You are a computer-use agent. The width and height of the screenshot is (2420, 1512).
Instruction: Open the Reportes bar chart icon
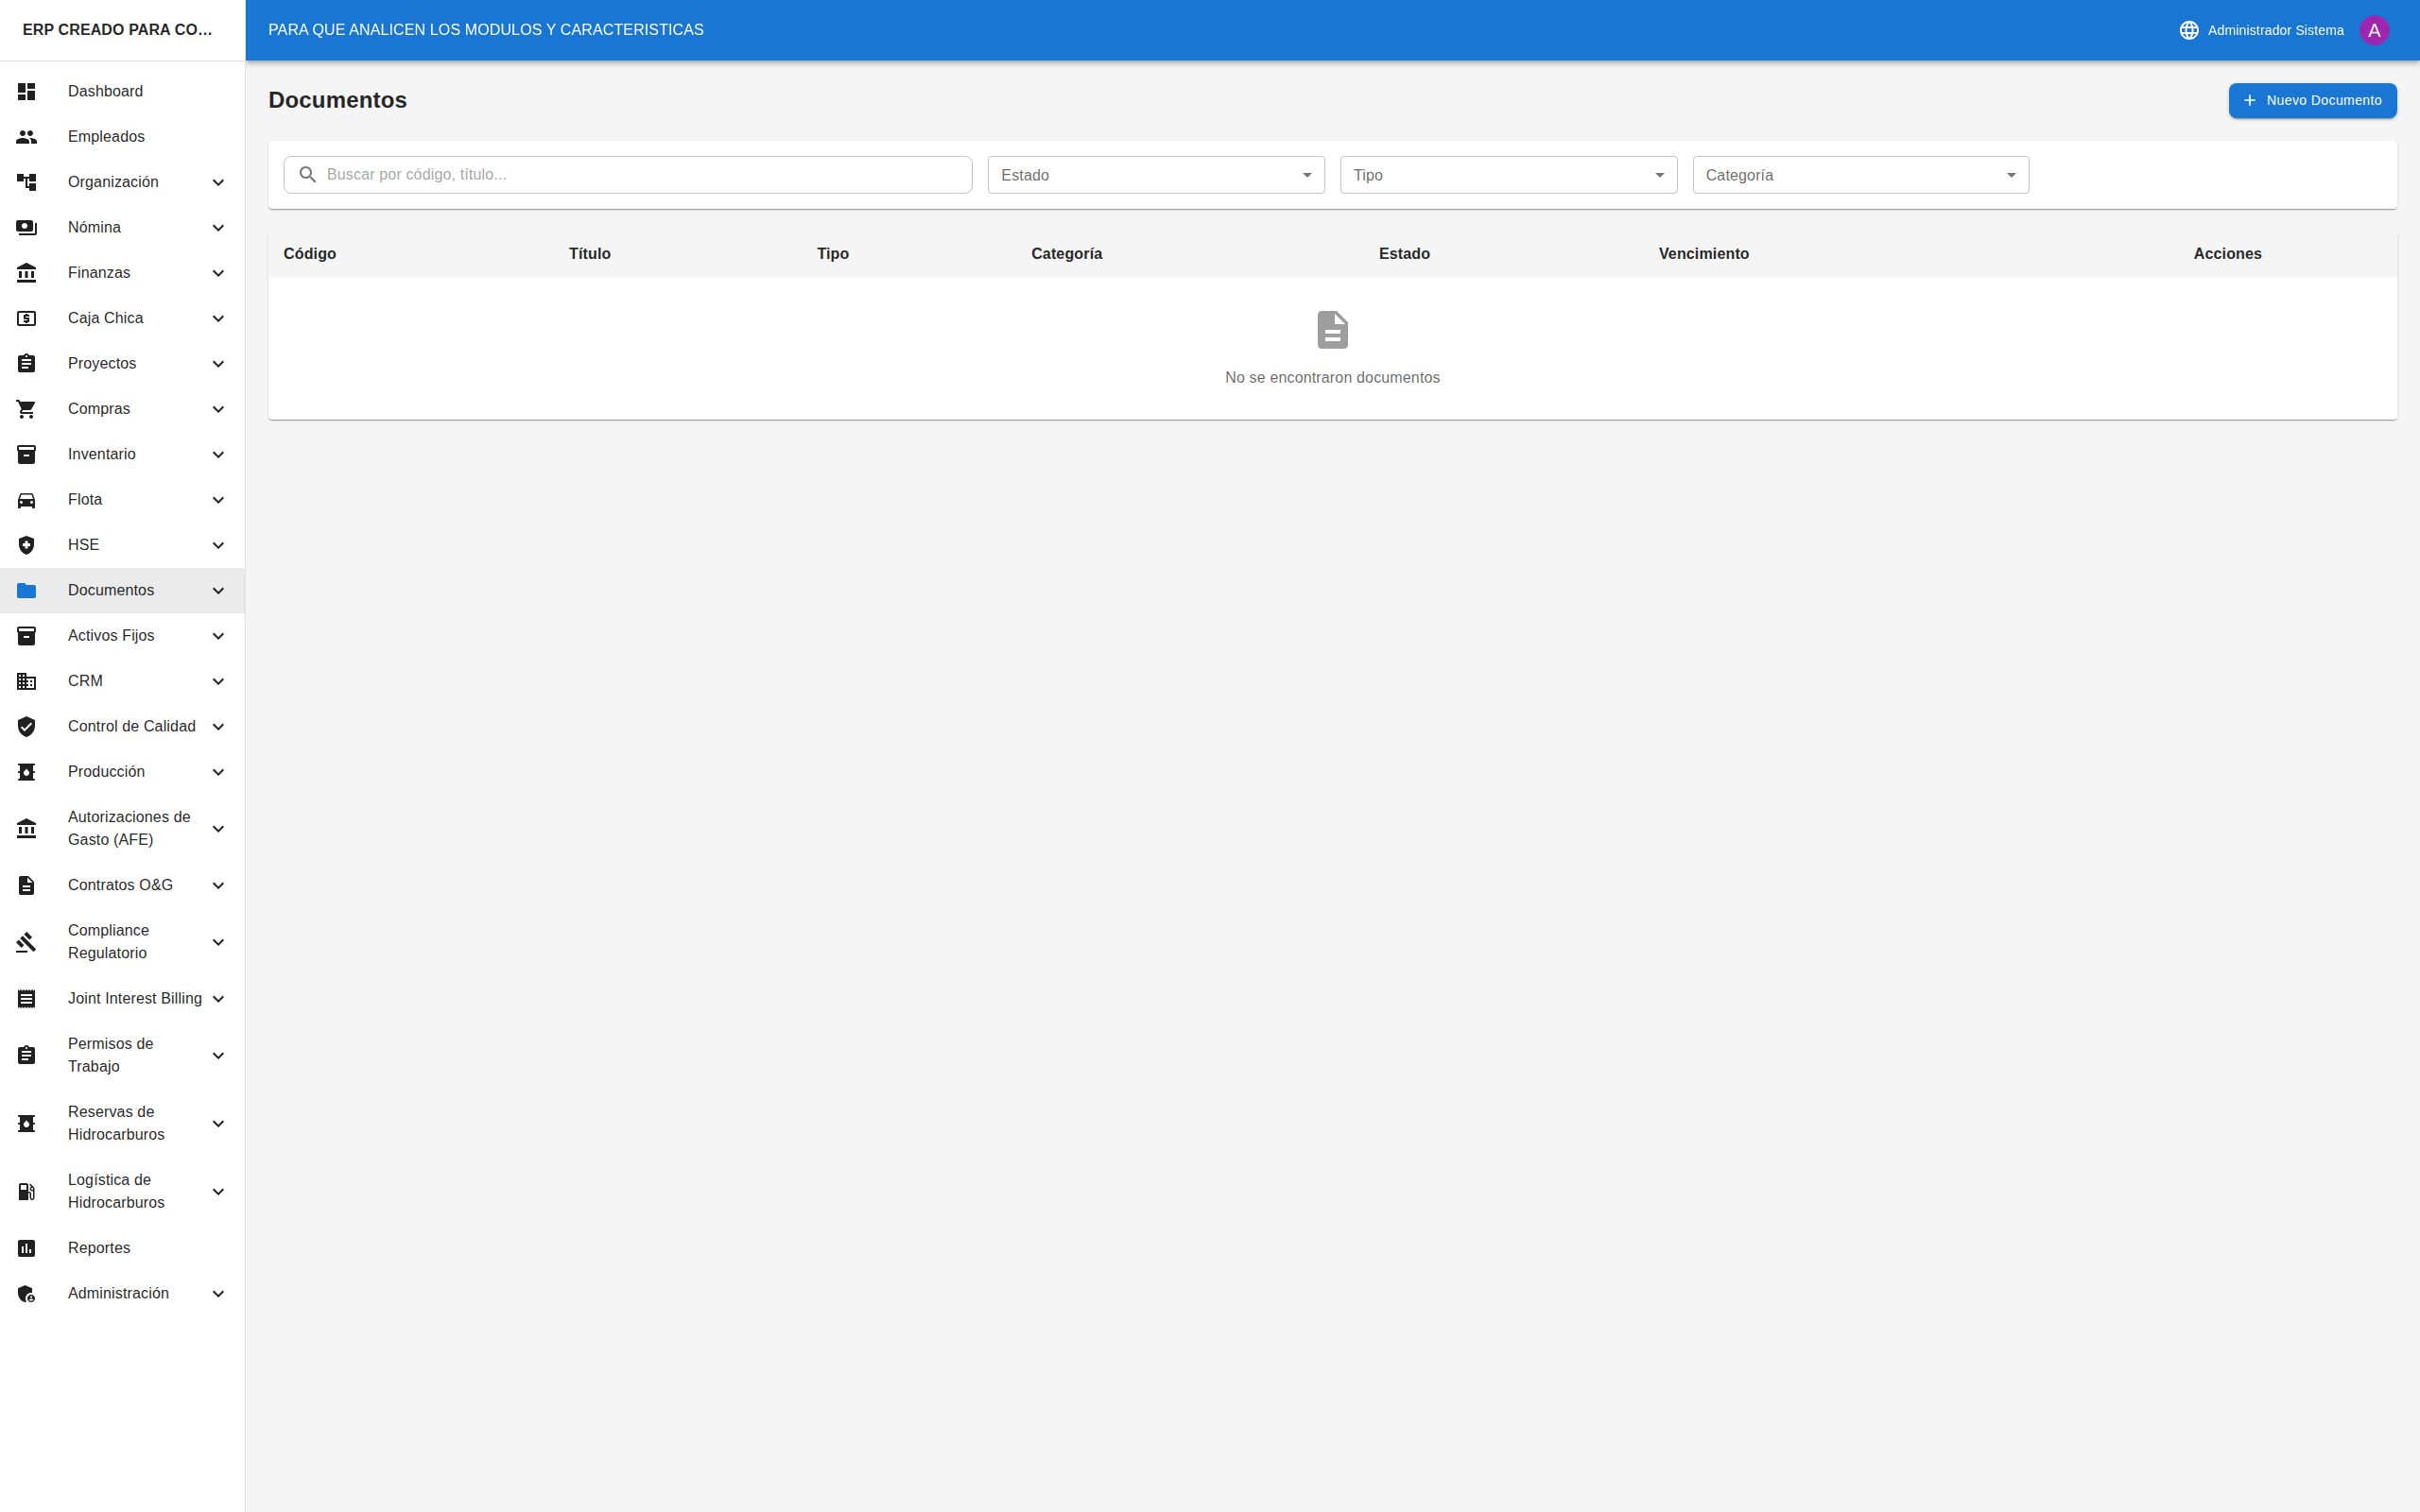point(26,1247)
